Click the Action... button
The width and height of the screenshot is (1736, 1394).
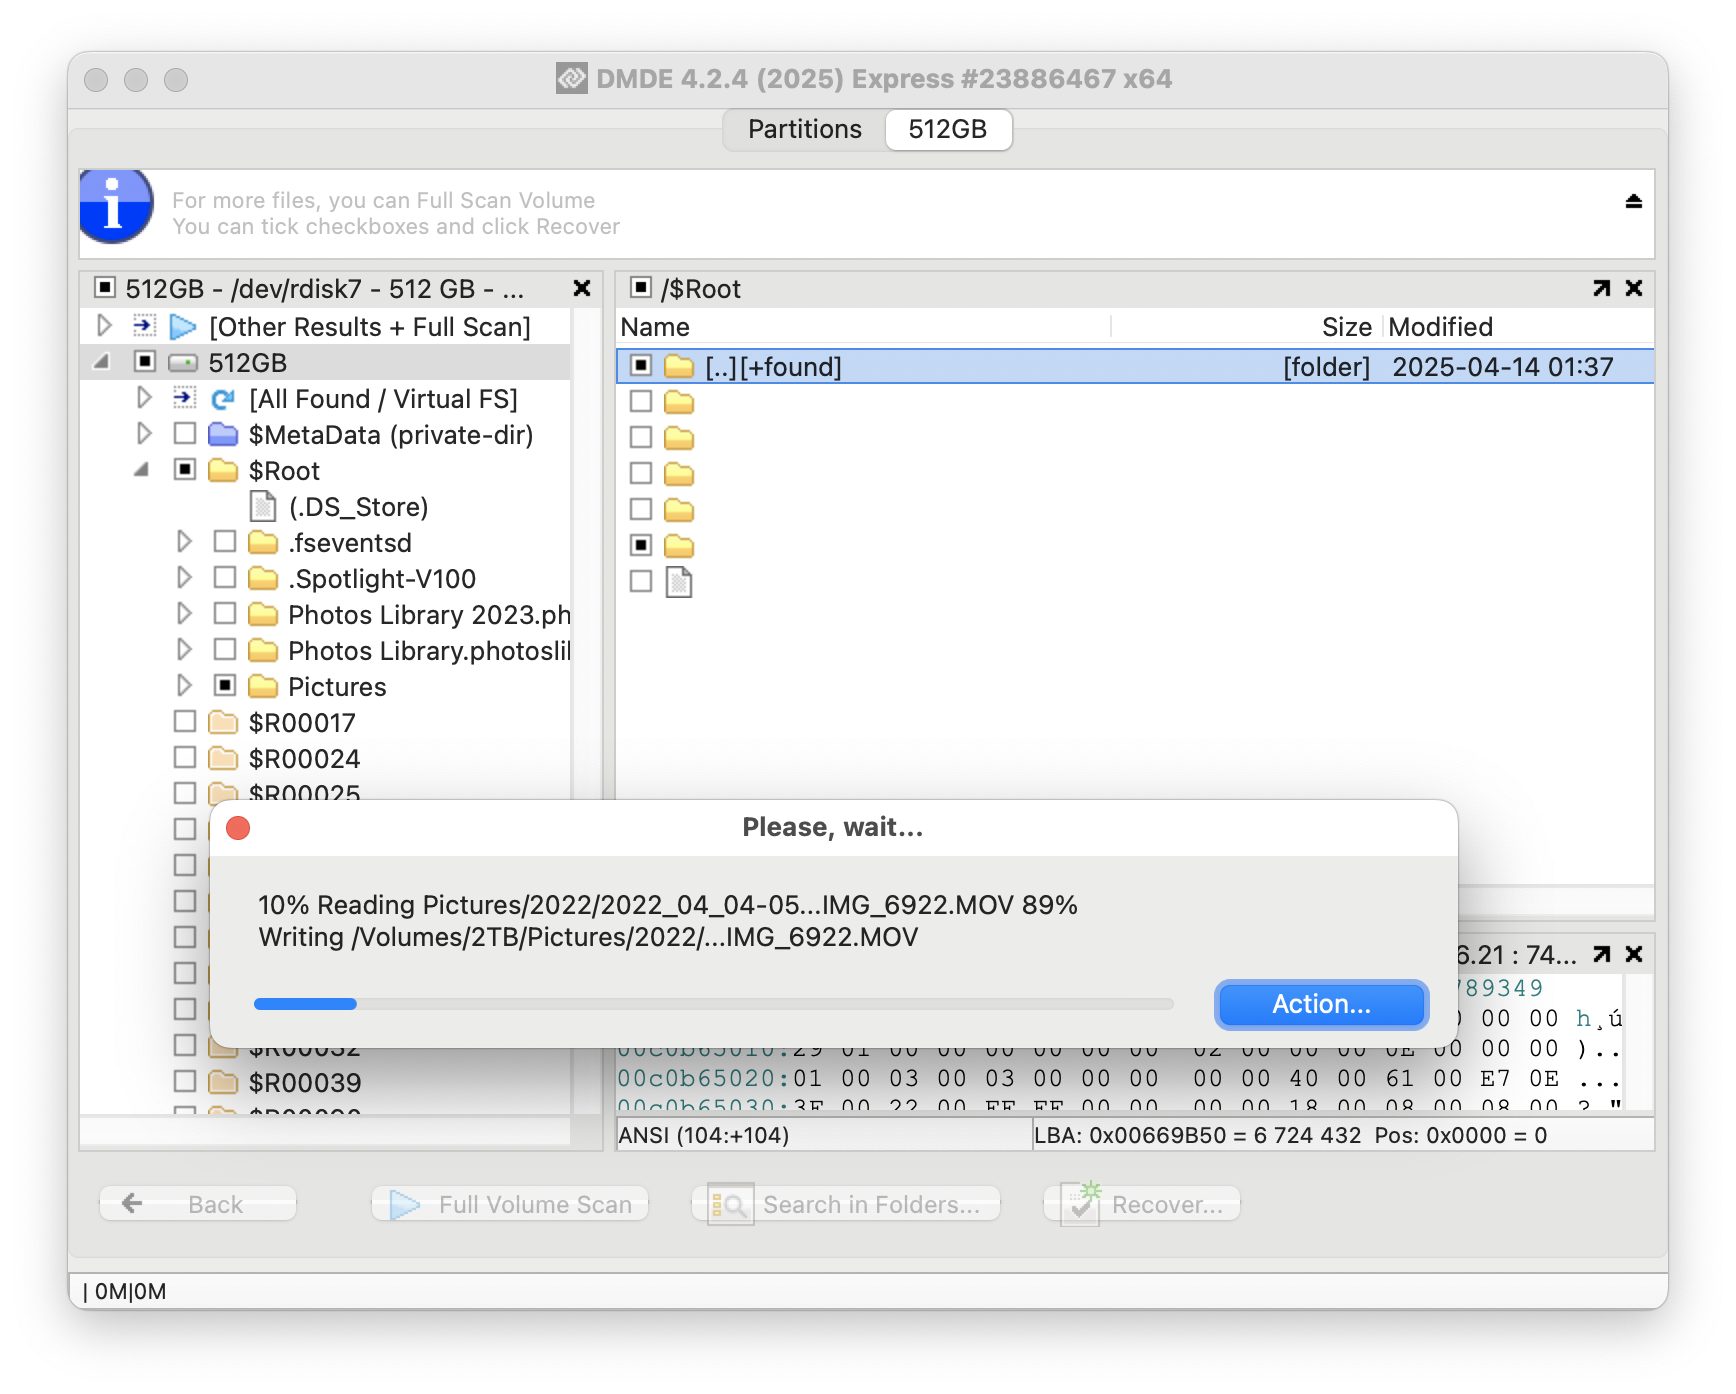(1321, 1004)
